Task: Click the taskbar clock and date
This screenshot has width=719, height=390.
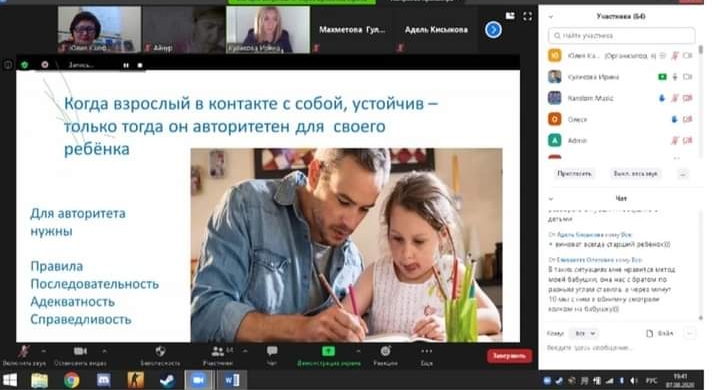Action: click(680, 380)
